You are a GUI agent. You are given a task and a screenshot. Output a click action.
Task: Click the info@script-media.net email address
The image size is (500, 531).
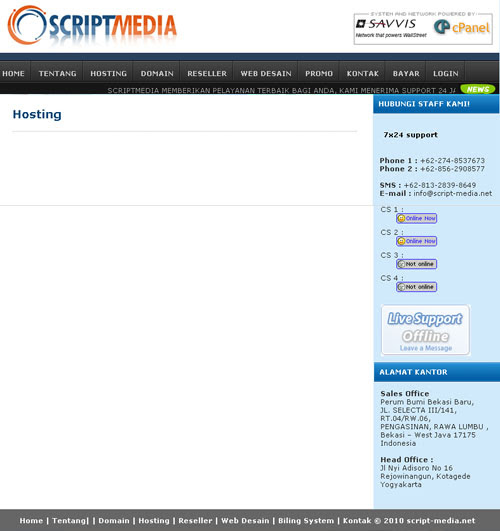[x=453, y=193]
